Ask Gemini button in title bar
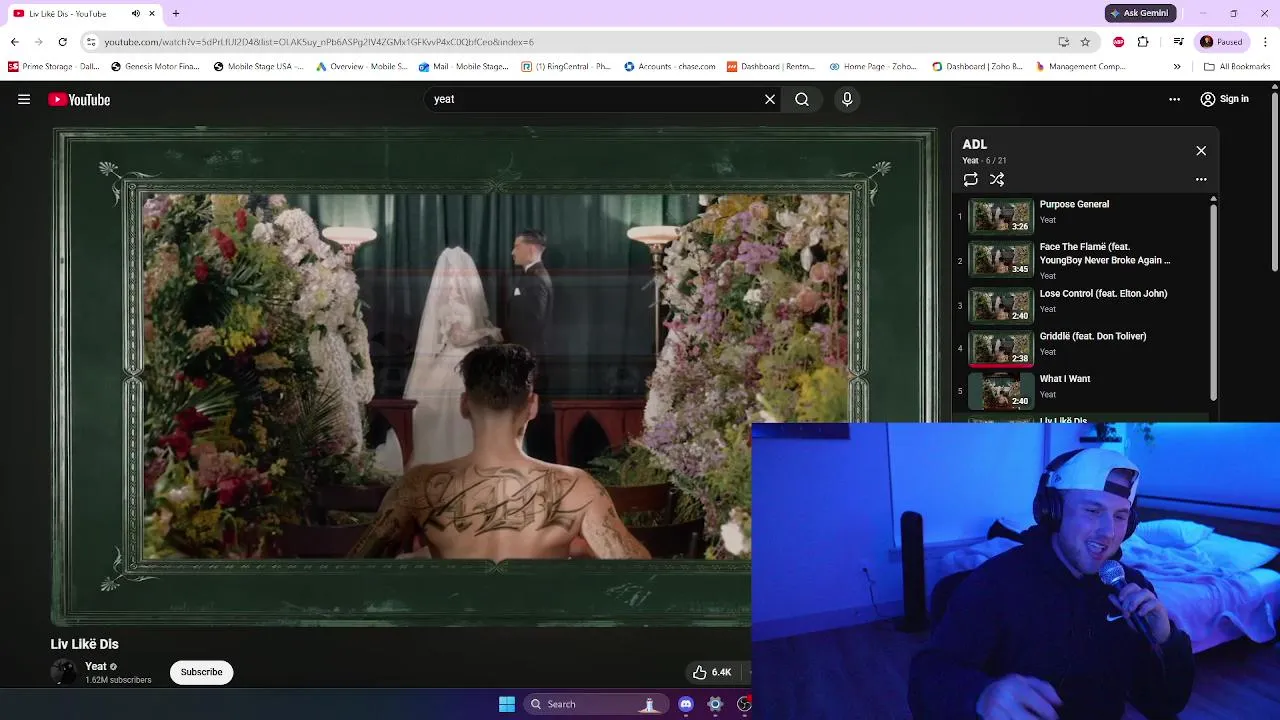 (1140, 13)
